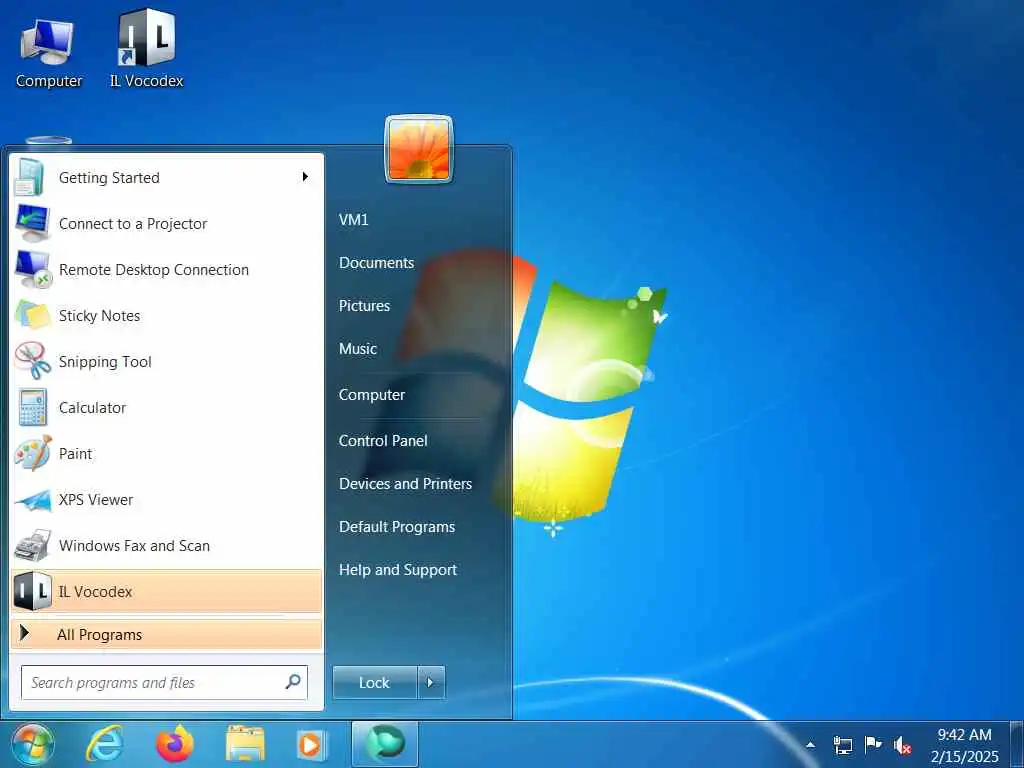Click the XPS Viewer paper plane icon
The height and width of the screenshot is (768, 1024).
pyautogui.click(x=33, y=500)
